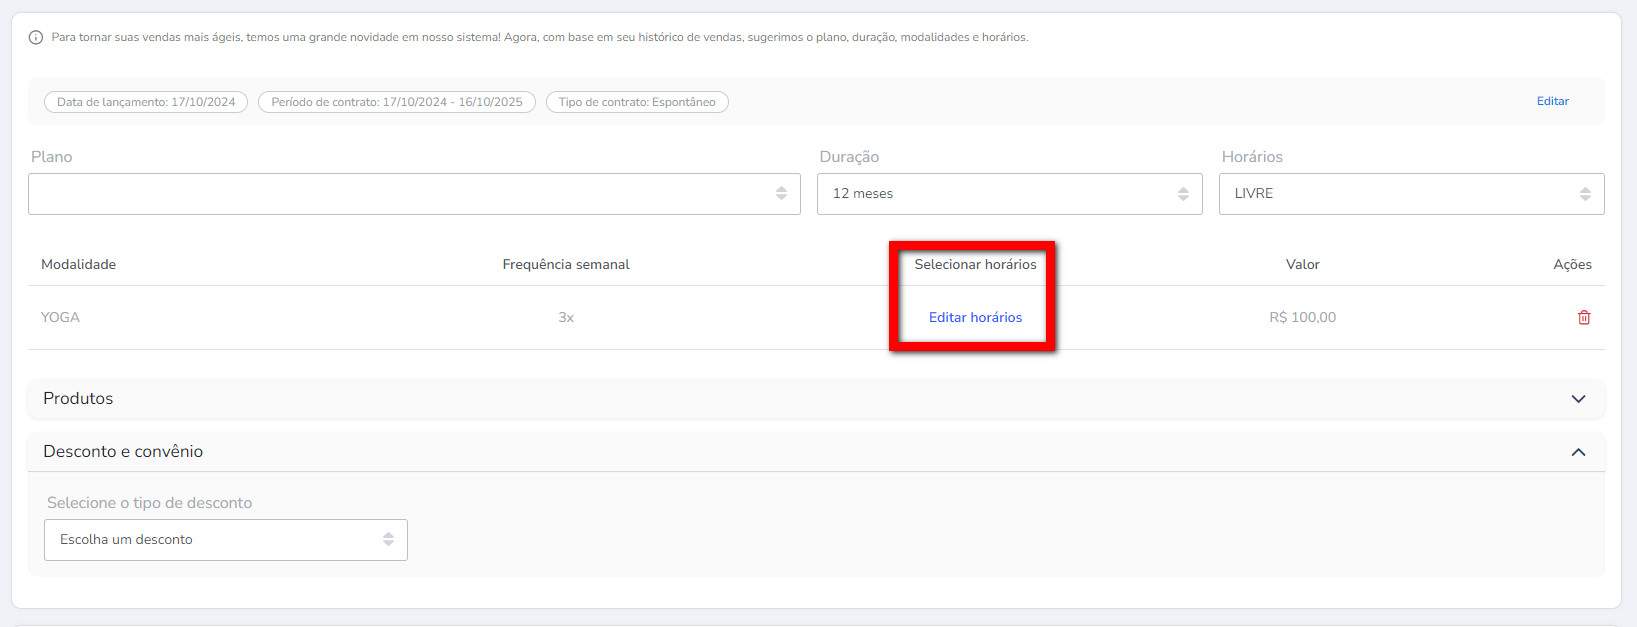Click the R$ 100,00 value cell
The image size is (1637, 627).
pos(1302,317)
